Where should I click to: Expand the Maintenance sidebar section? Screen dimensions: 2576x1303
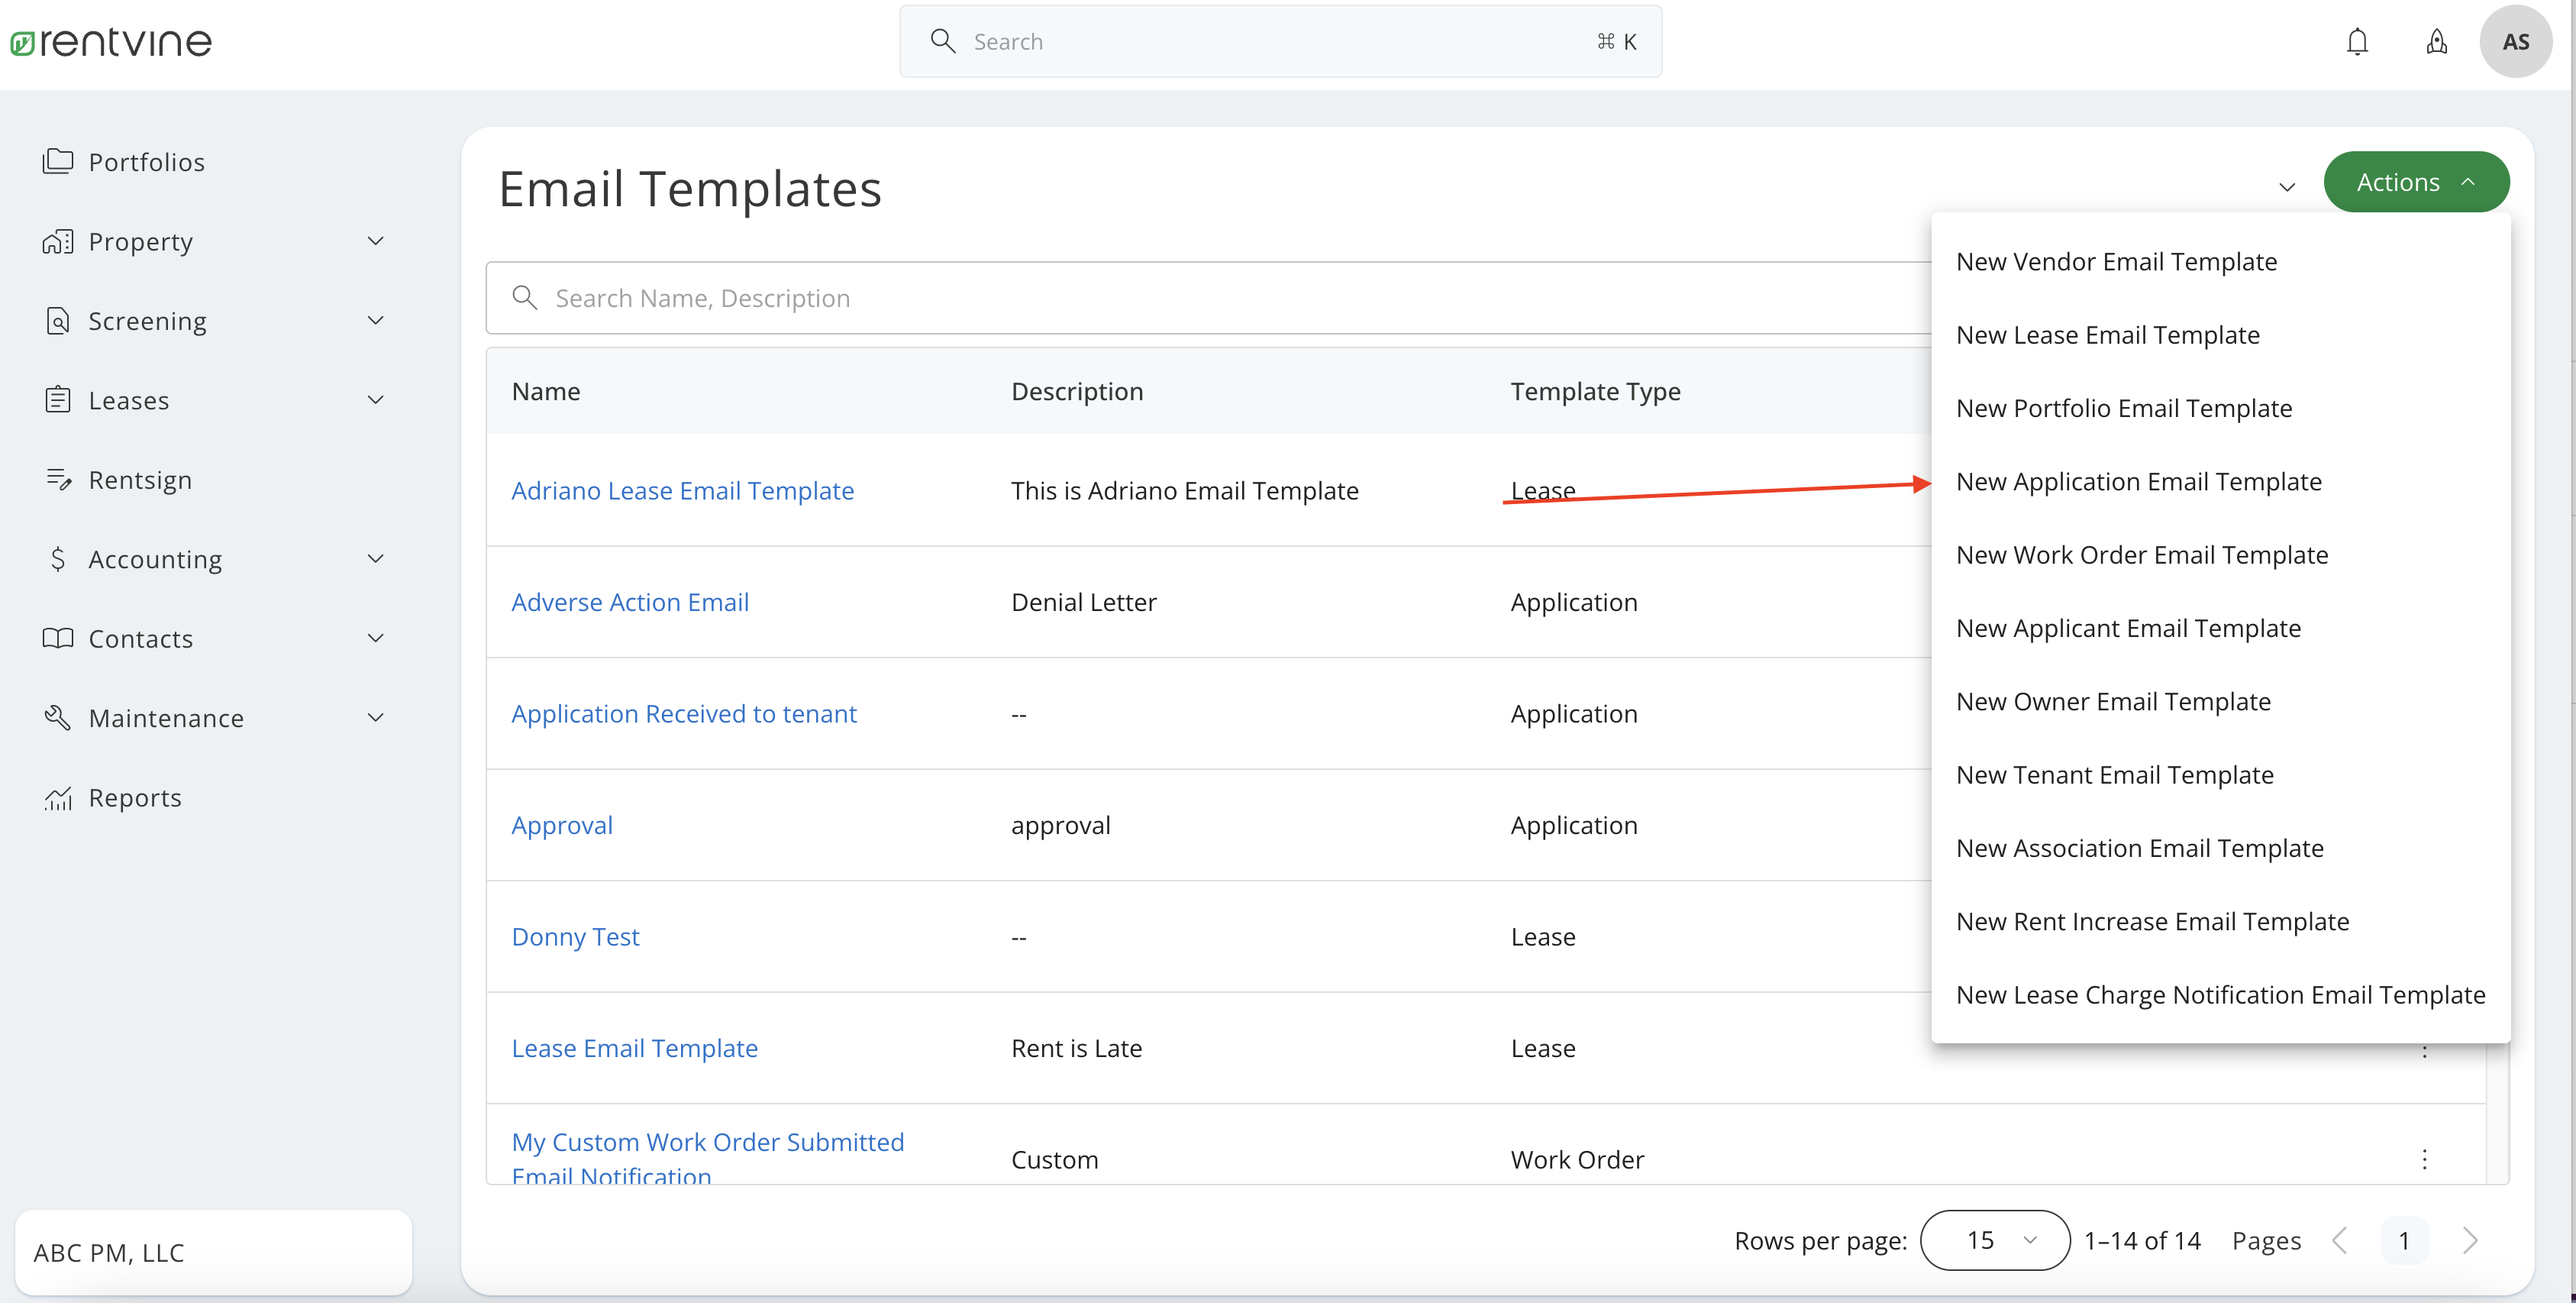tap(375, 717)
